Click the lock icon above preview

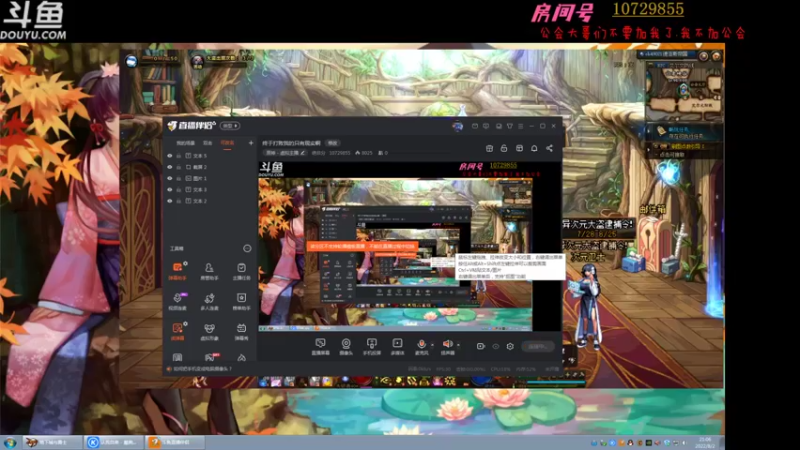(504, 148)
